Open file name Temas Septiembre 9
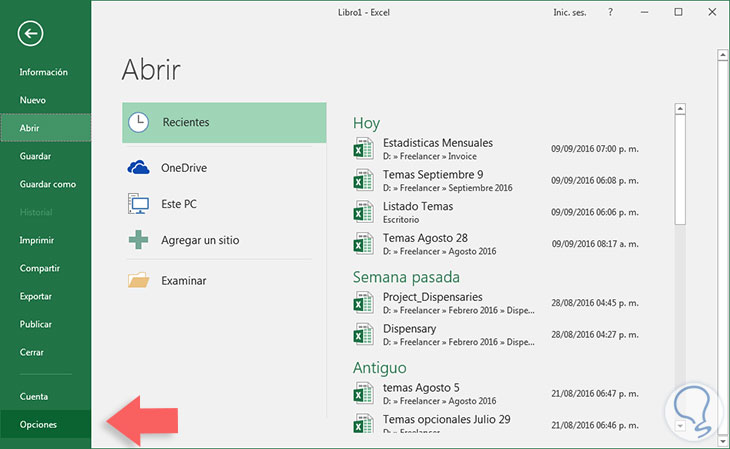730x449 pixels. pyautogui.click(x=433, y=175)
